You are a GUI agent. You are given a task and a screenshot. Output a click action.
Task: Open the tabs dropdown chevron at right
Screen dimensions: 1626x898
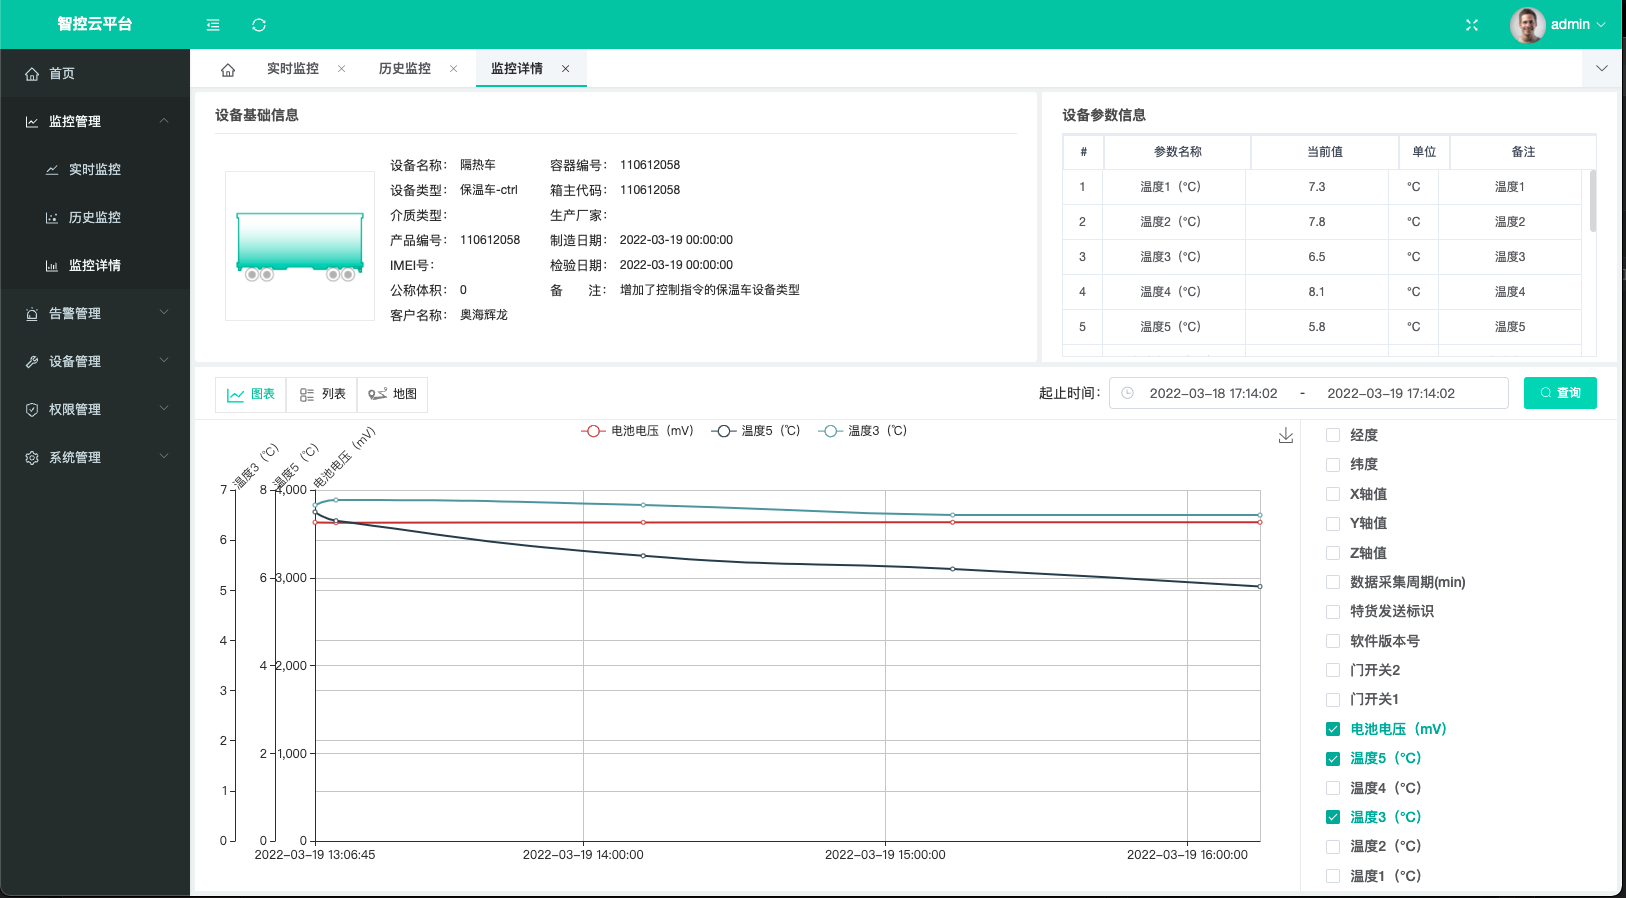[1602, 69]
